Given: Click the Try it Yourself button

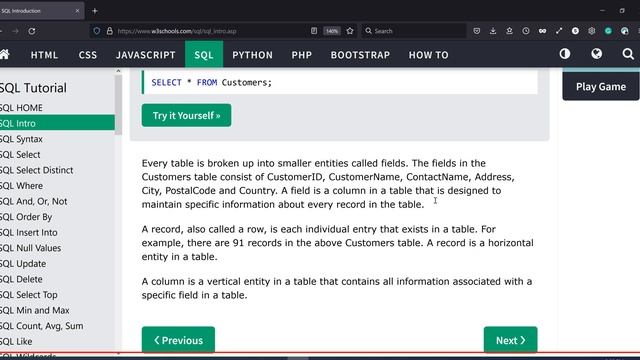Looking at the screenshot, I should 187,116.
